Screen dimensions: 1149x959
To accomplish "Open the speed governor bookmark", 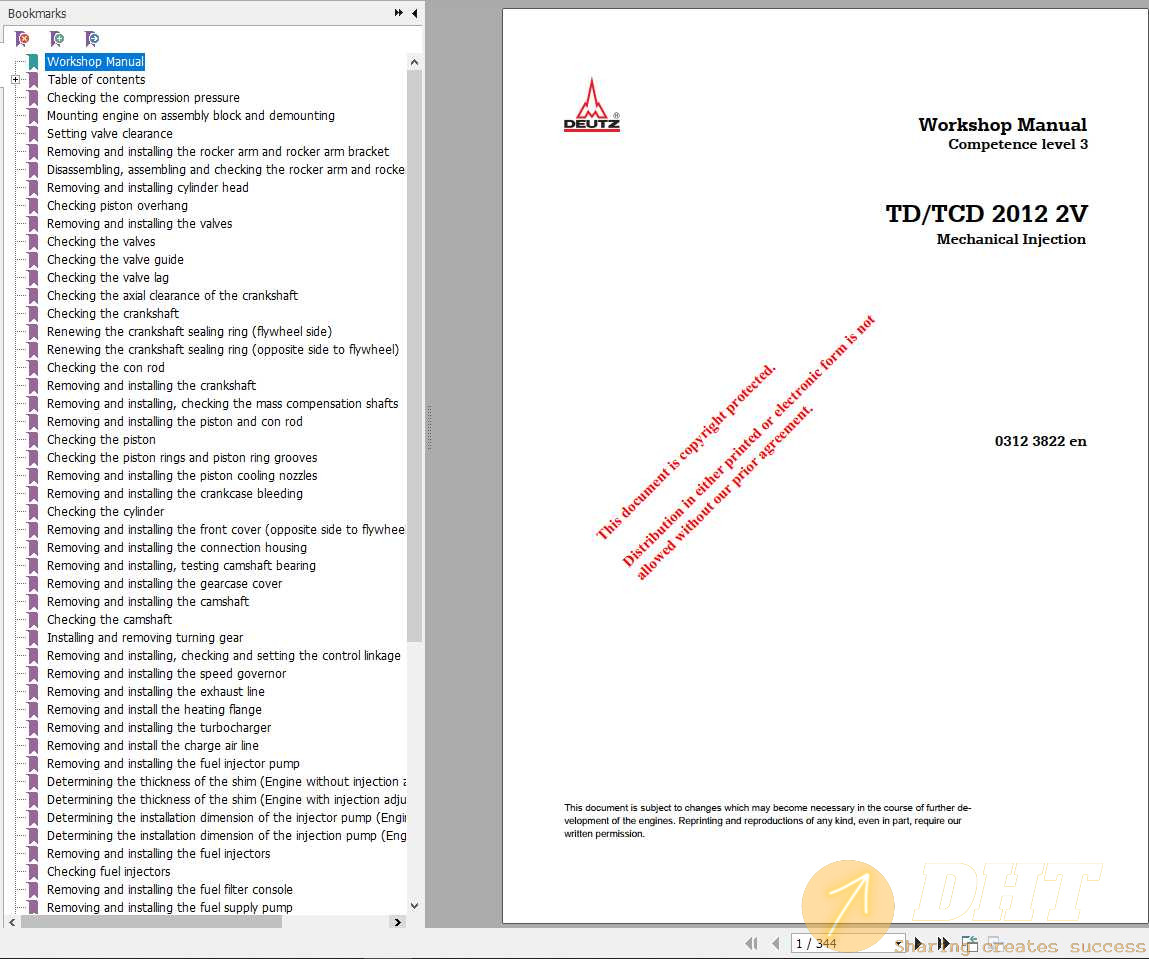I will pos(166,673).
